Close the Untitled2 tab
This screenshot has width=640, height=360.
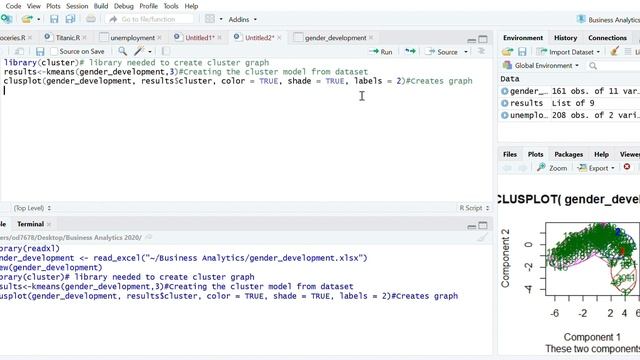pyautogui.click(x=279, y=38)
